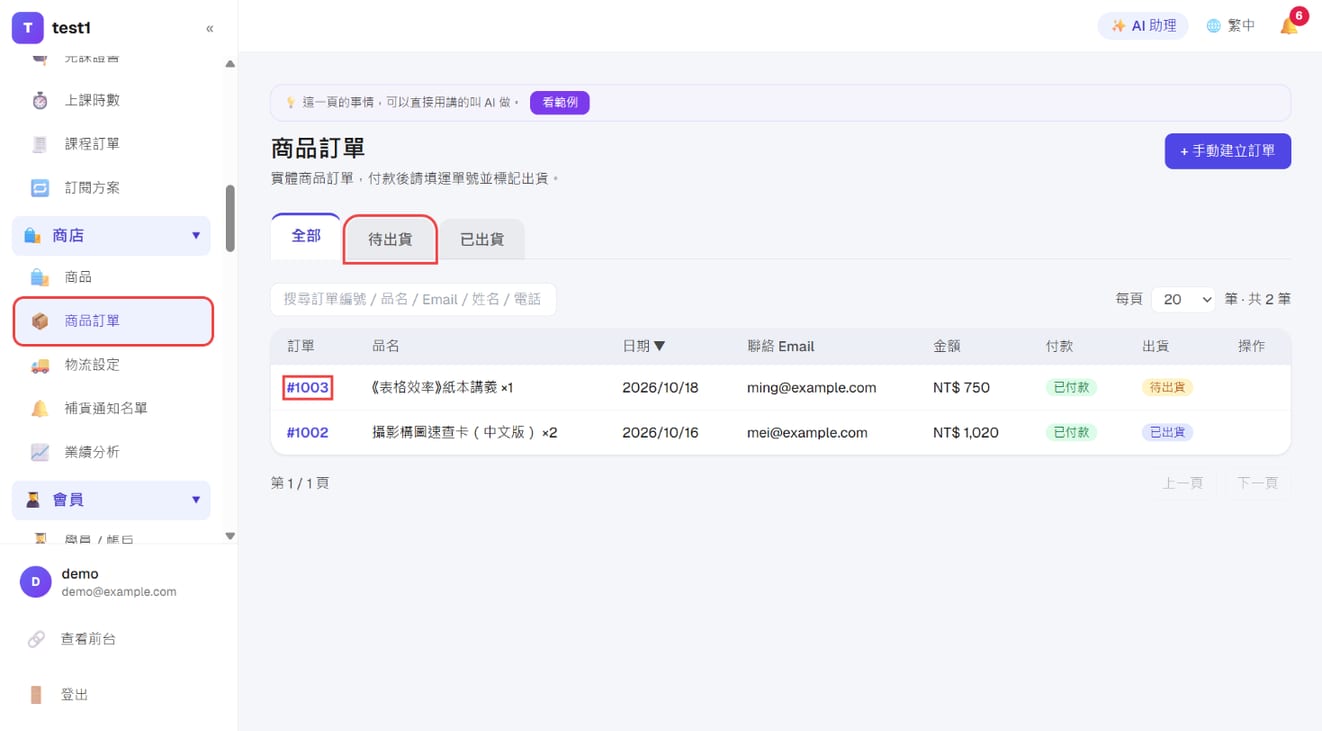Click the truck icon beside 物流設定

[x=40, y=365]
